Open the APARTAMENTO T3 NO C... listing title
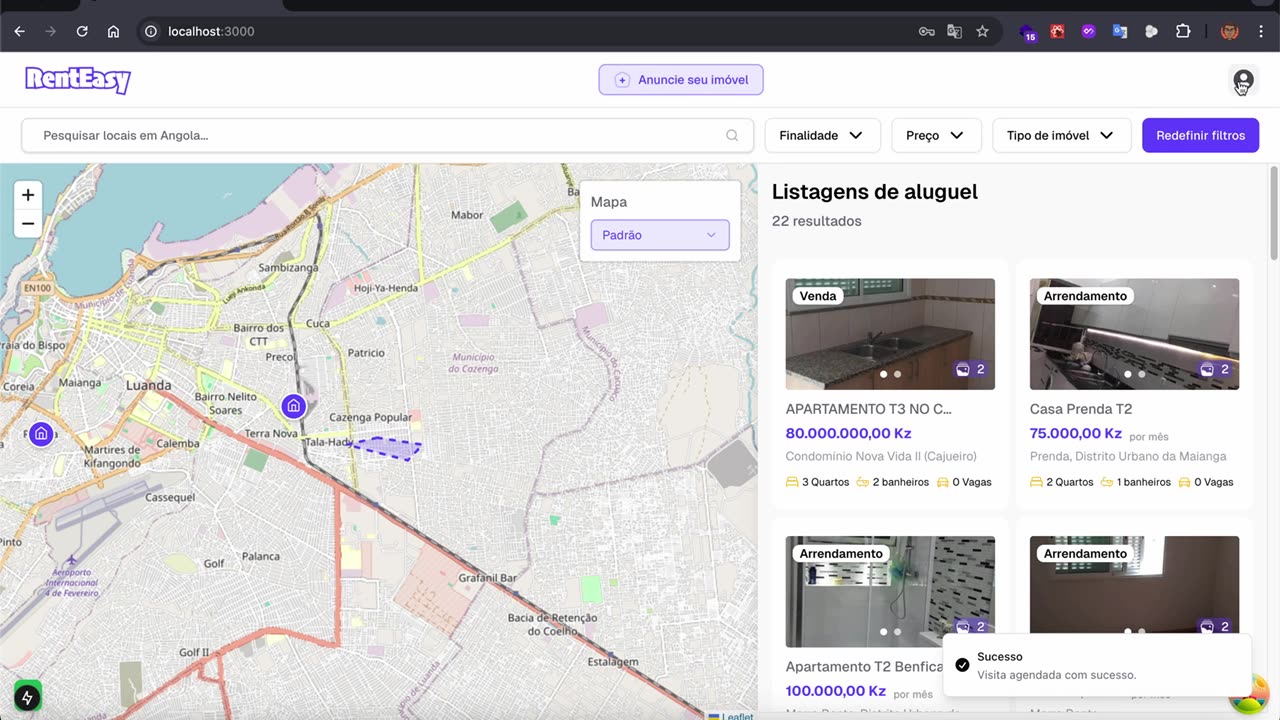Viewport: 1280px width, 720px height. pyautogui.click(x=868, y=409)
